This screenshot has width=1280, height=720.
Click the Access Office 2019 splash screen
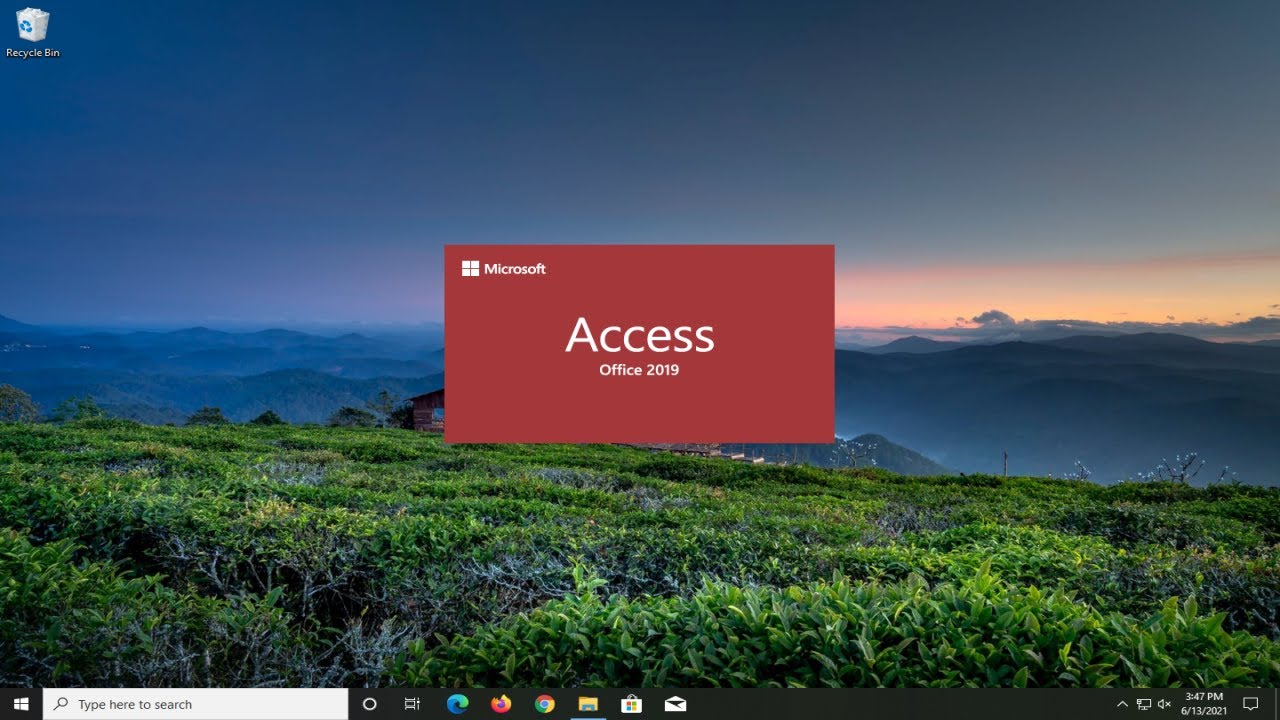click(639, 343)
